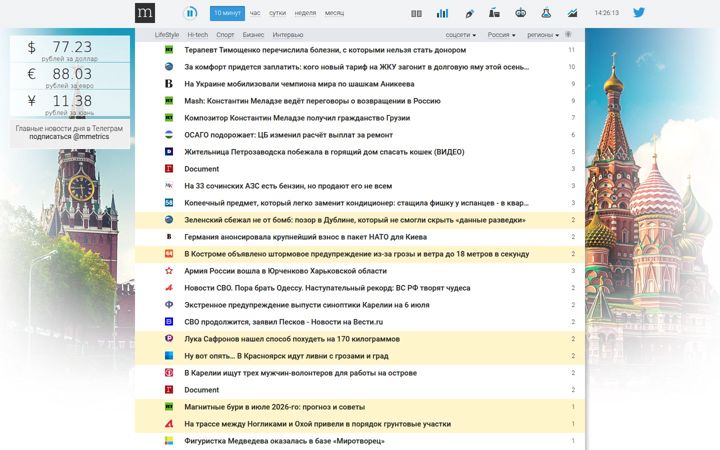
Task: Click the yuan rate 11.38 widget
Action: 70,103
